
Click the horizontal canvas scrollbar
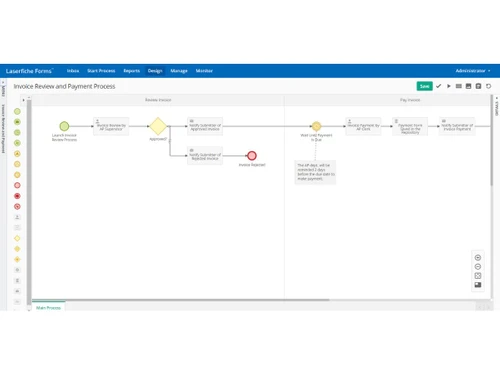click(181, 300)
